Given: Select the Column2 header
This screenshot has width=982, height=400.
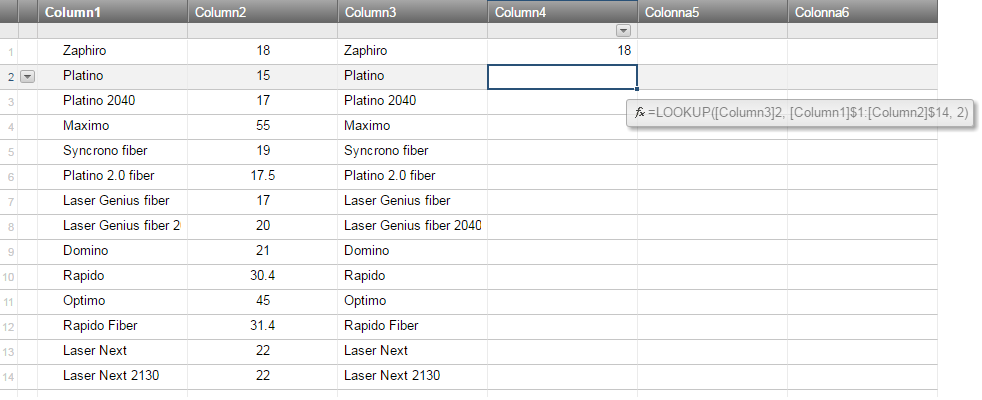Looking at the screenshot, I should point(263,12).
